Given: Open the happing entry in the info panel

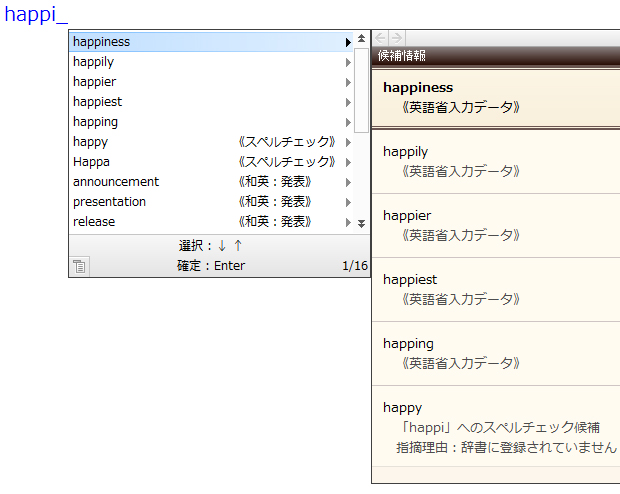Looking at the screenshot, I should [x=496, y=354].
